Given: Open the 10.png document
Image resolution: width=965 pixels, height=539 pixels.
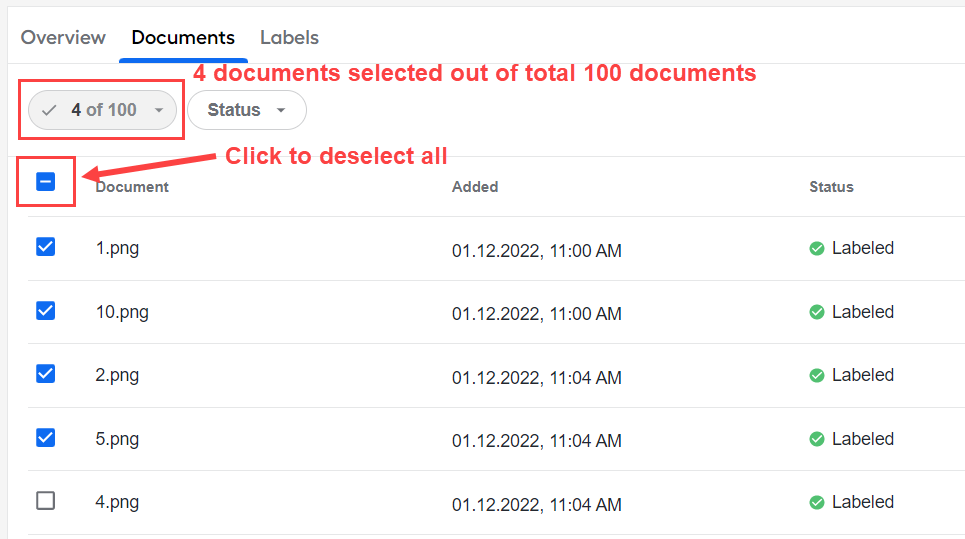Looking at the screenshot, I should coord(122,313).
